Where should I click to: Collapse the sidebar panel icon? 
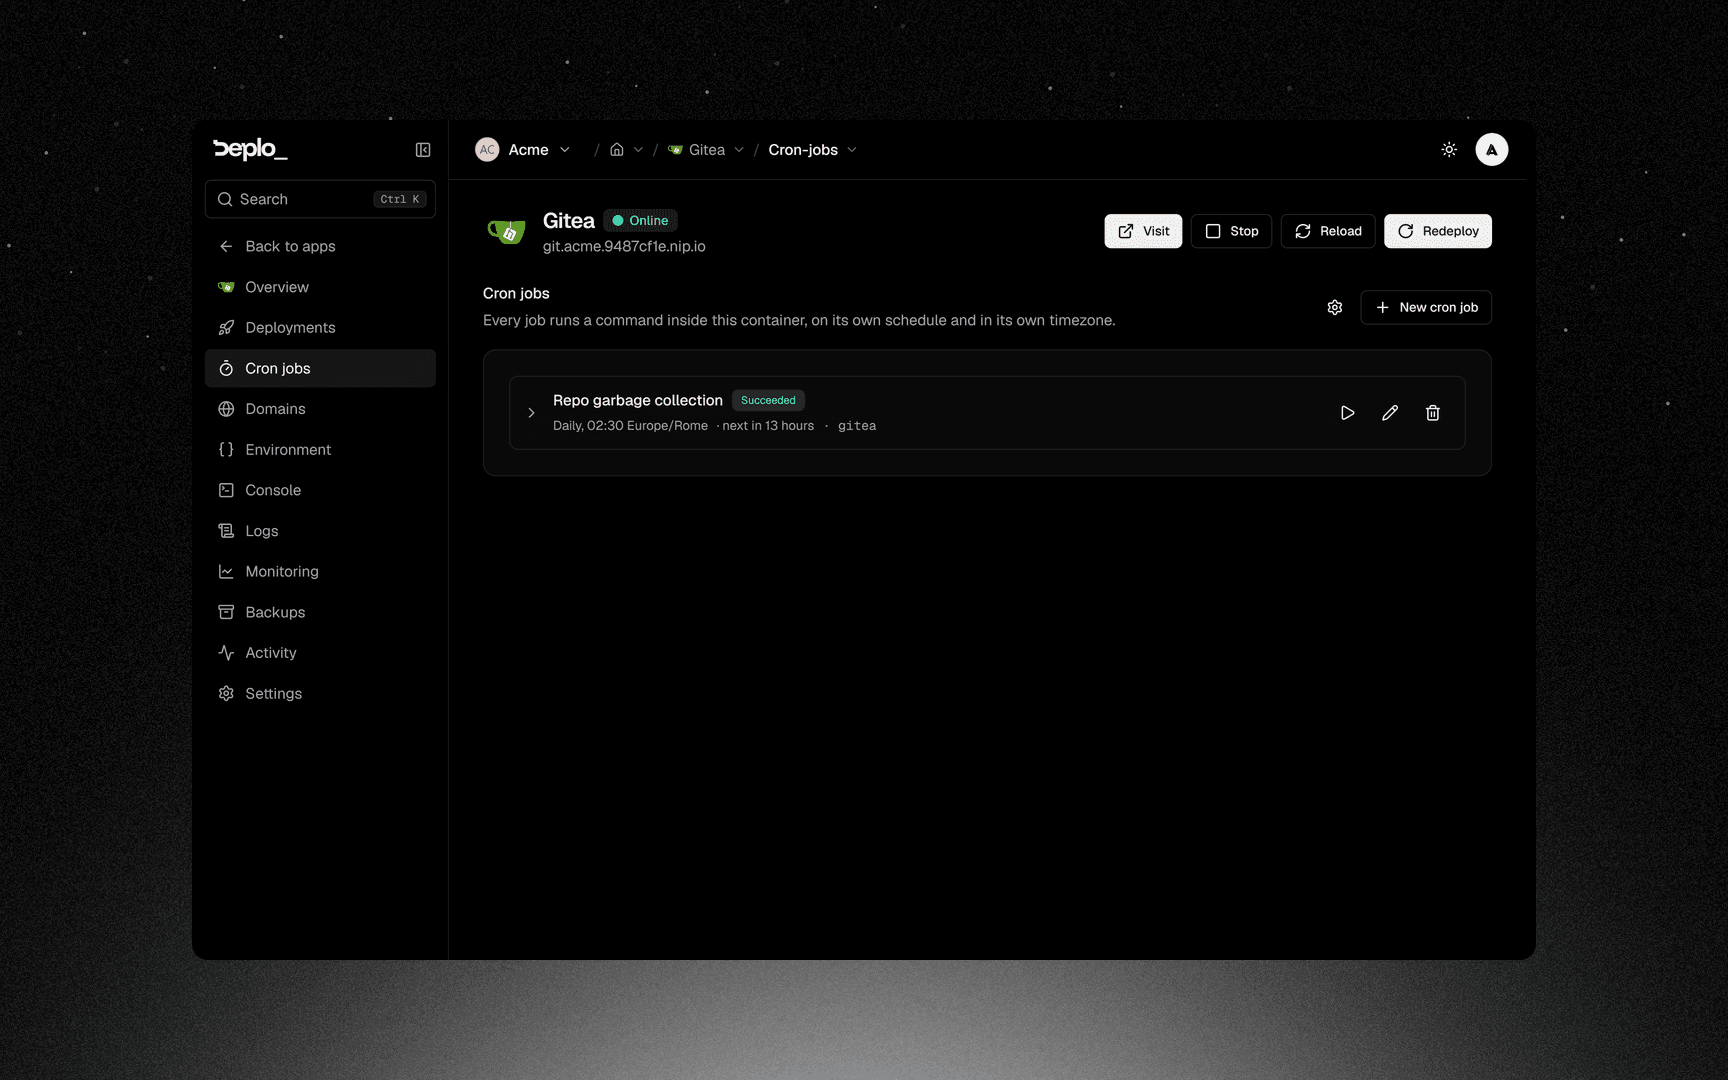coord(423,150)
